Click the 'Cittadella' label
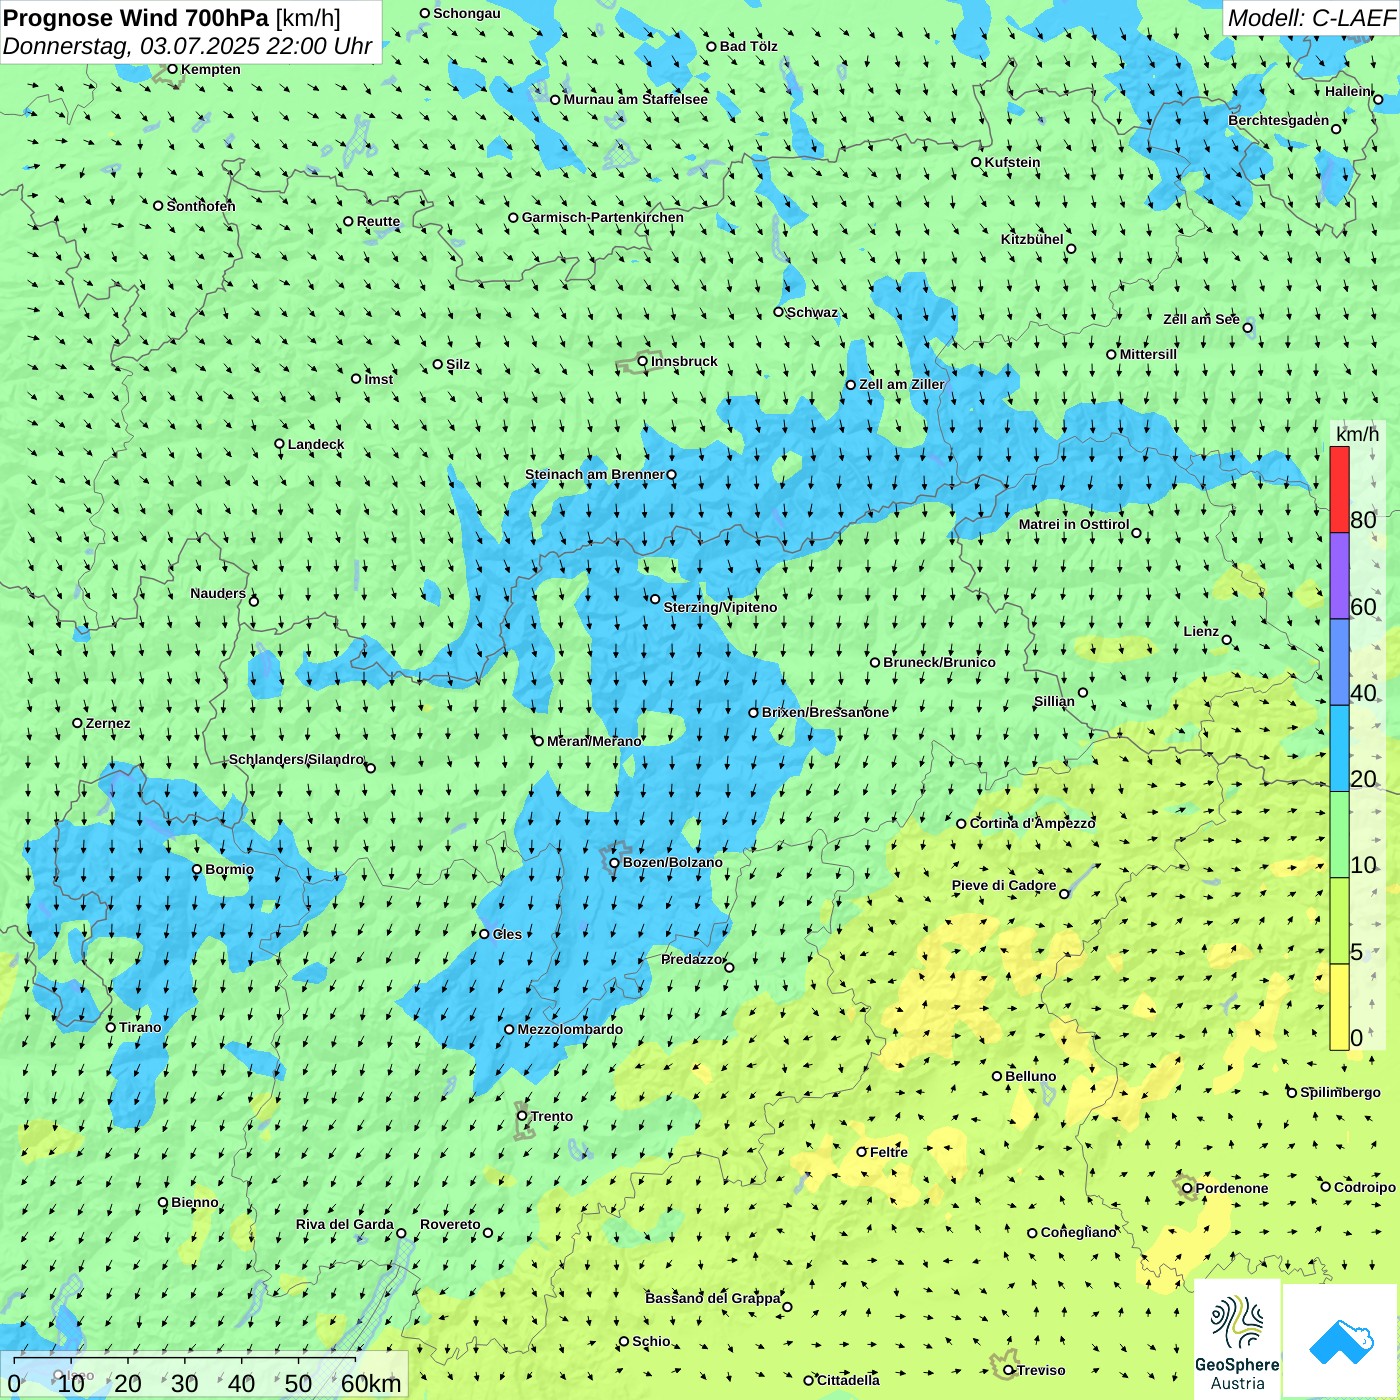Image resolution: width=1400 pixels, height=1400 pixels. tap(848, 1380)
